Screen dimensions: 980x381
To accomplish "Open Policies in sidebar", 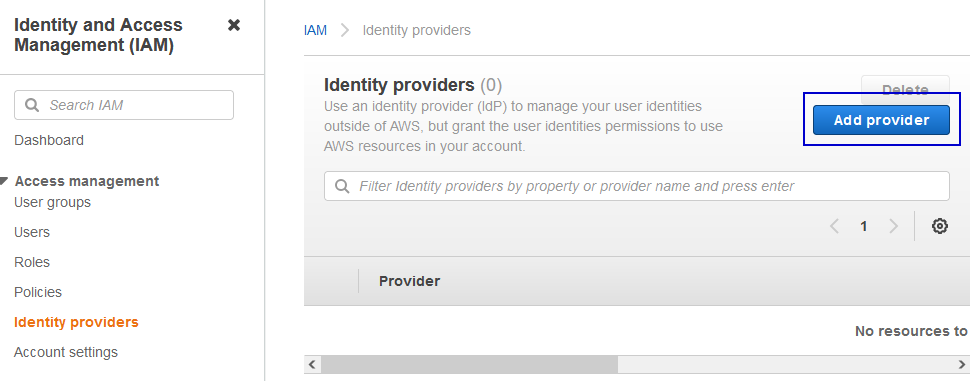I will (38, 292).
